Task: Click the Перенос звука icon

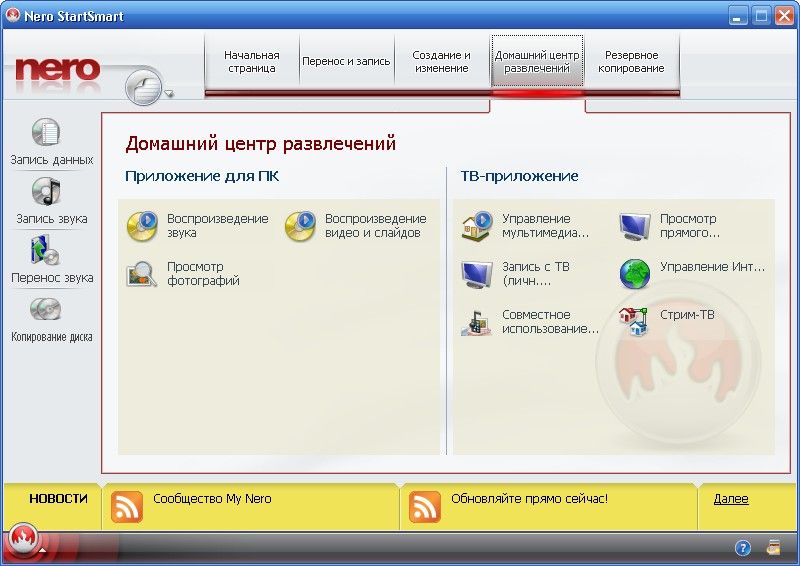Action: point(45,250)
